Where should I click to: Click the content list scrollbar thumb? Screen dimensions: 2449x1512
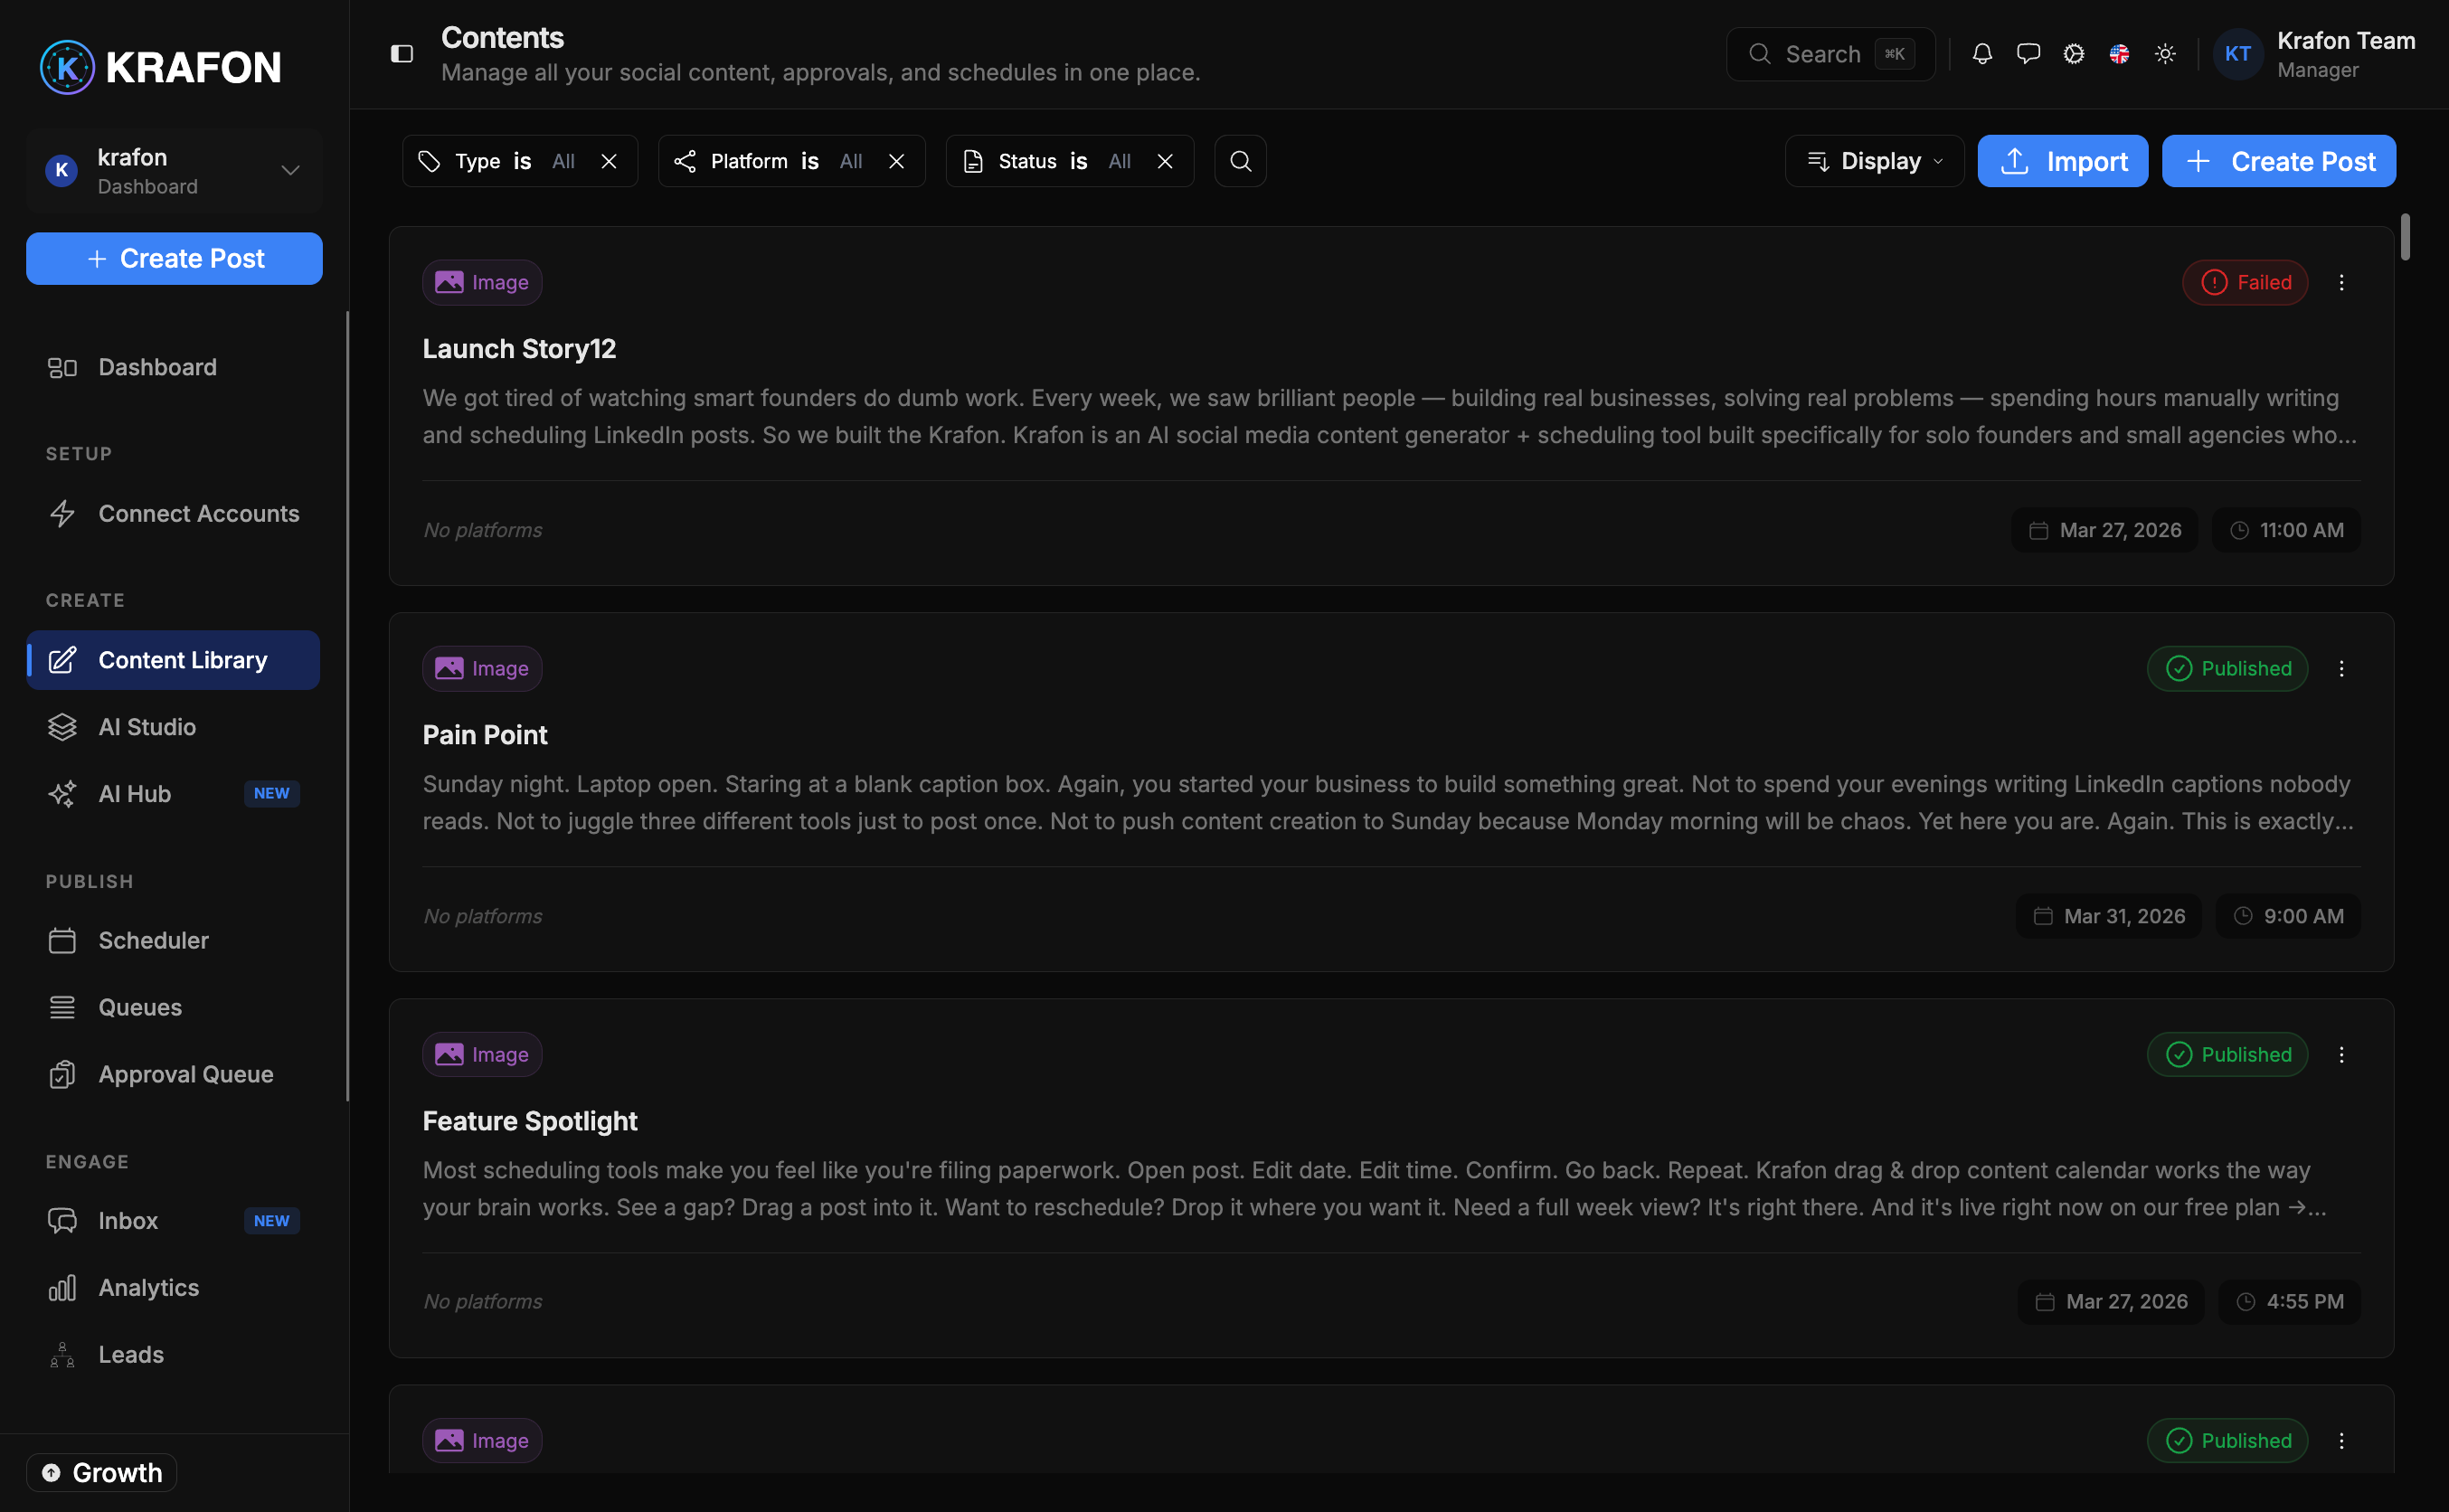(x=2405, y=237)
